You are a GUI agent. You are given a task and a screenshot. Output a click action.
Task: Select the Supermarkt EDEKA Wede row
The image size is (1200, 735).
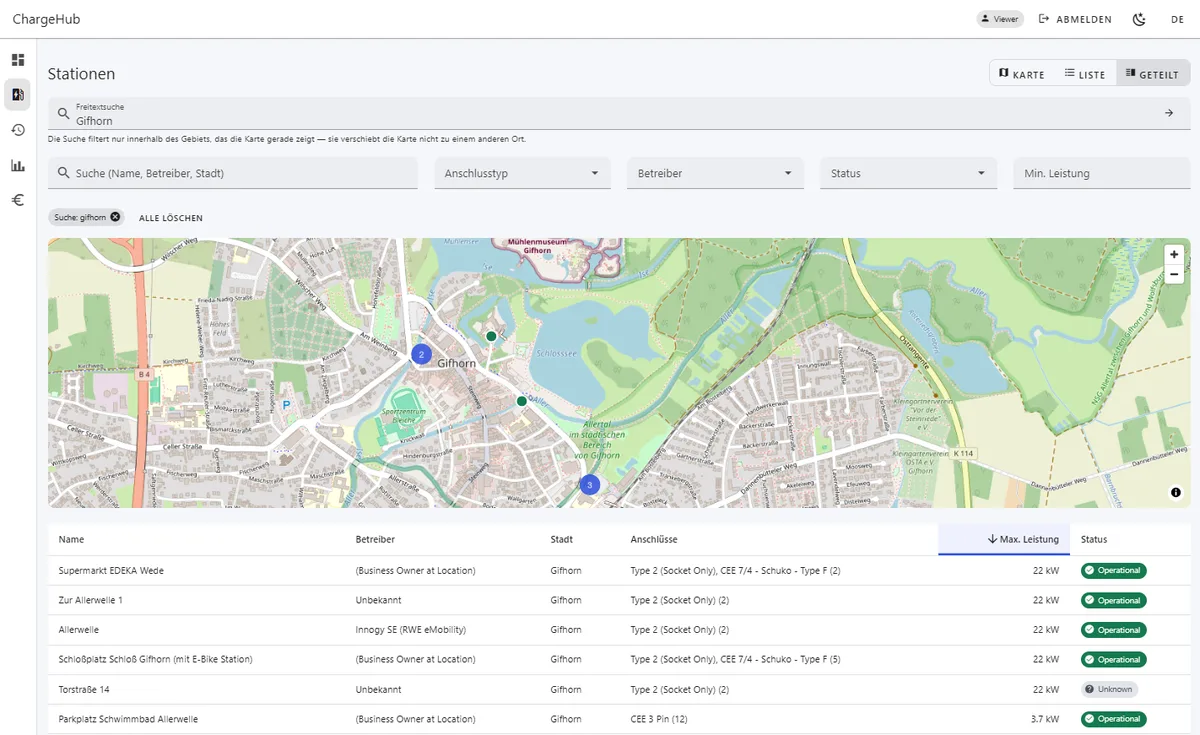point(619,570)
